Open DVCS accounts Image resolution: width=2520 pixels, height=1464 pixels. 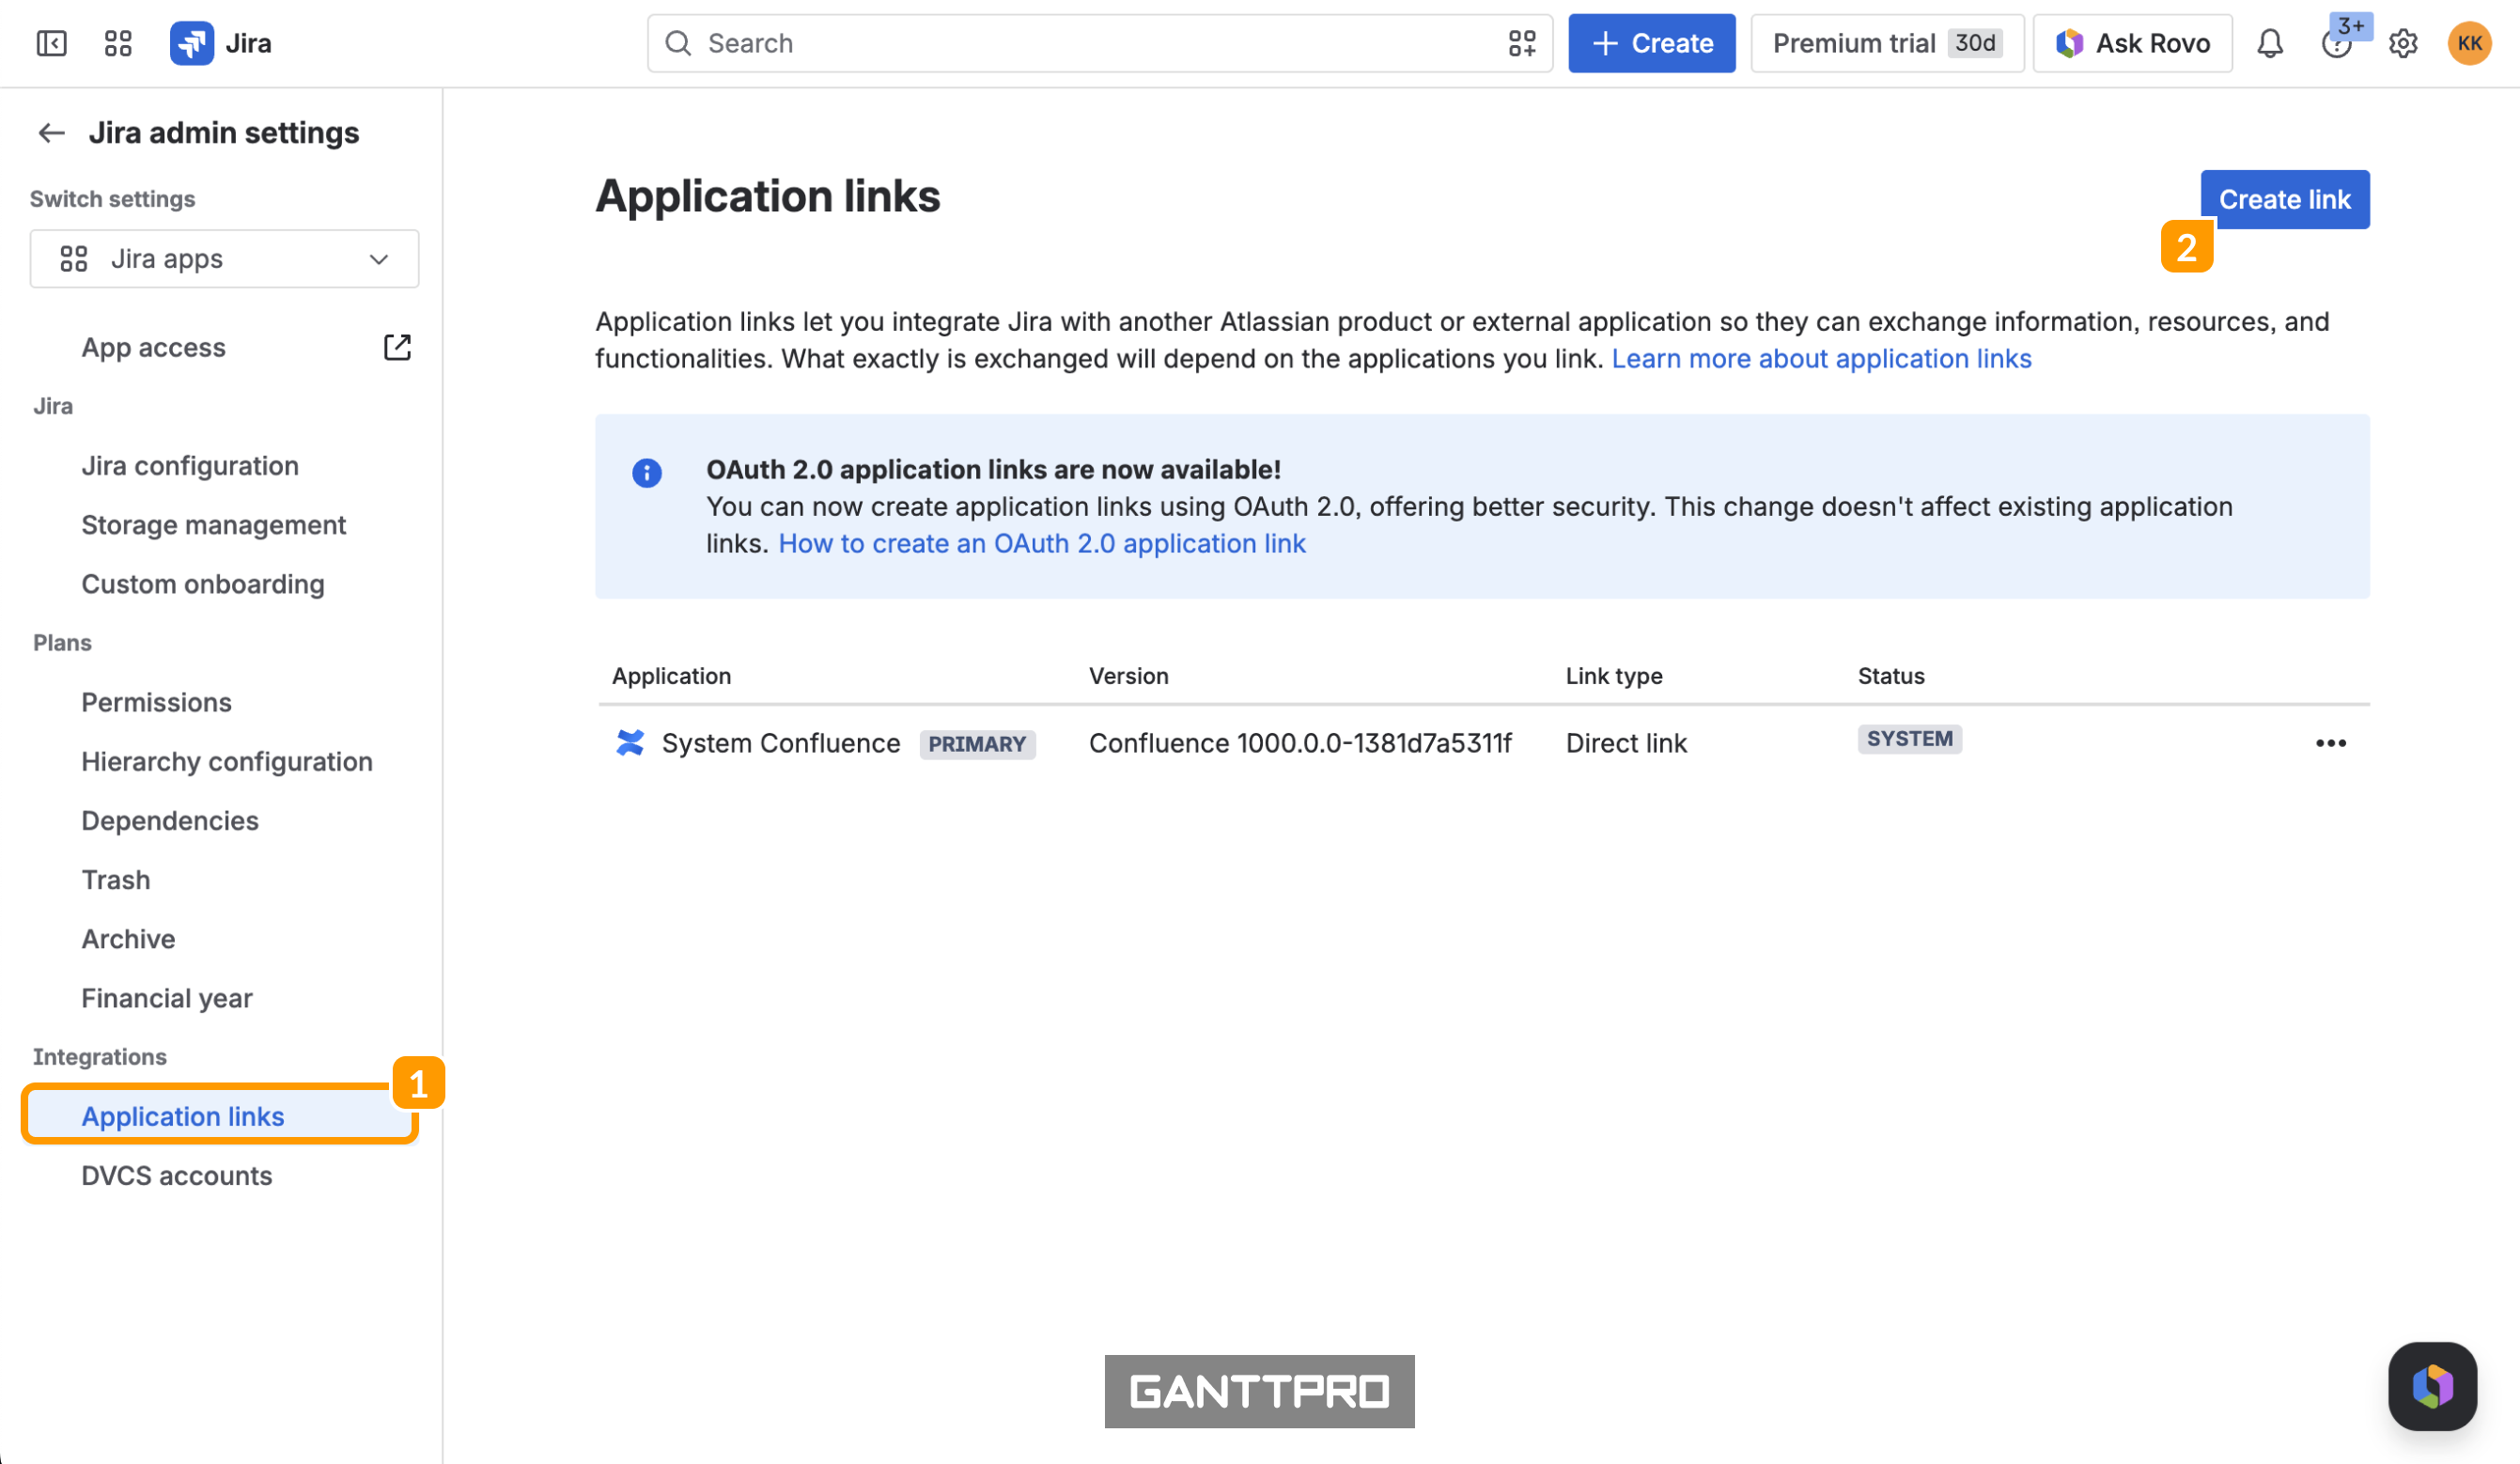point(176,1175)
